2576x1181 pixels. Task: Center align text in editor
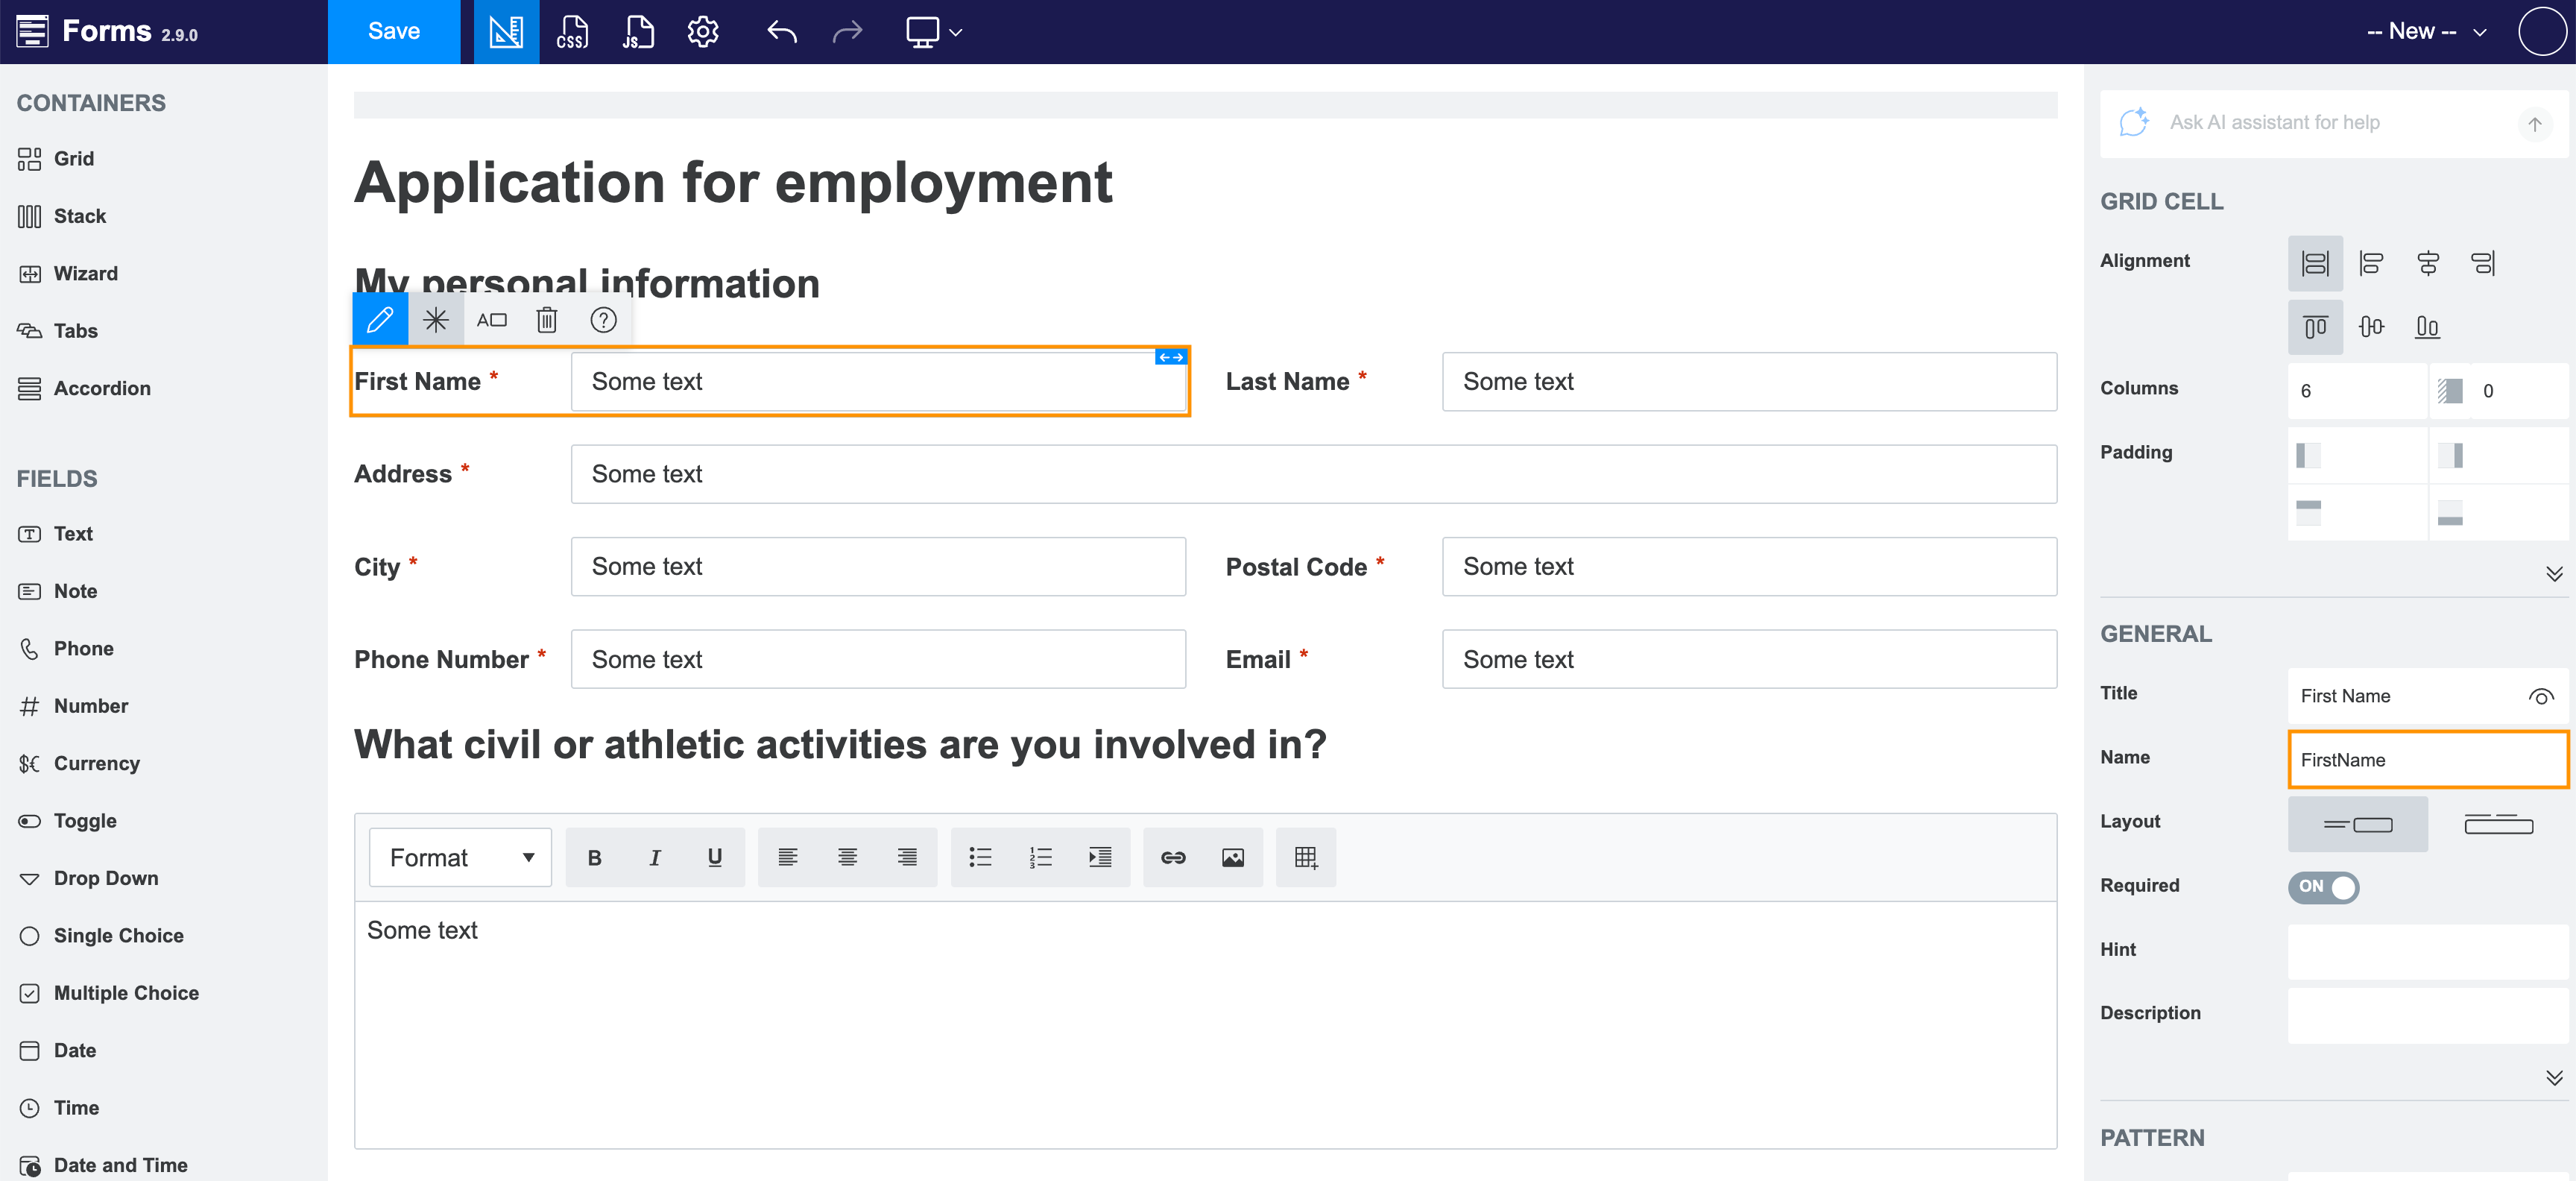tap(847, 857)
